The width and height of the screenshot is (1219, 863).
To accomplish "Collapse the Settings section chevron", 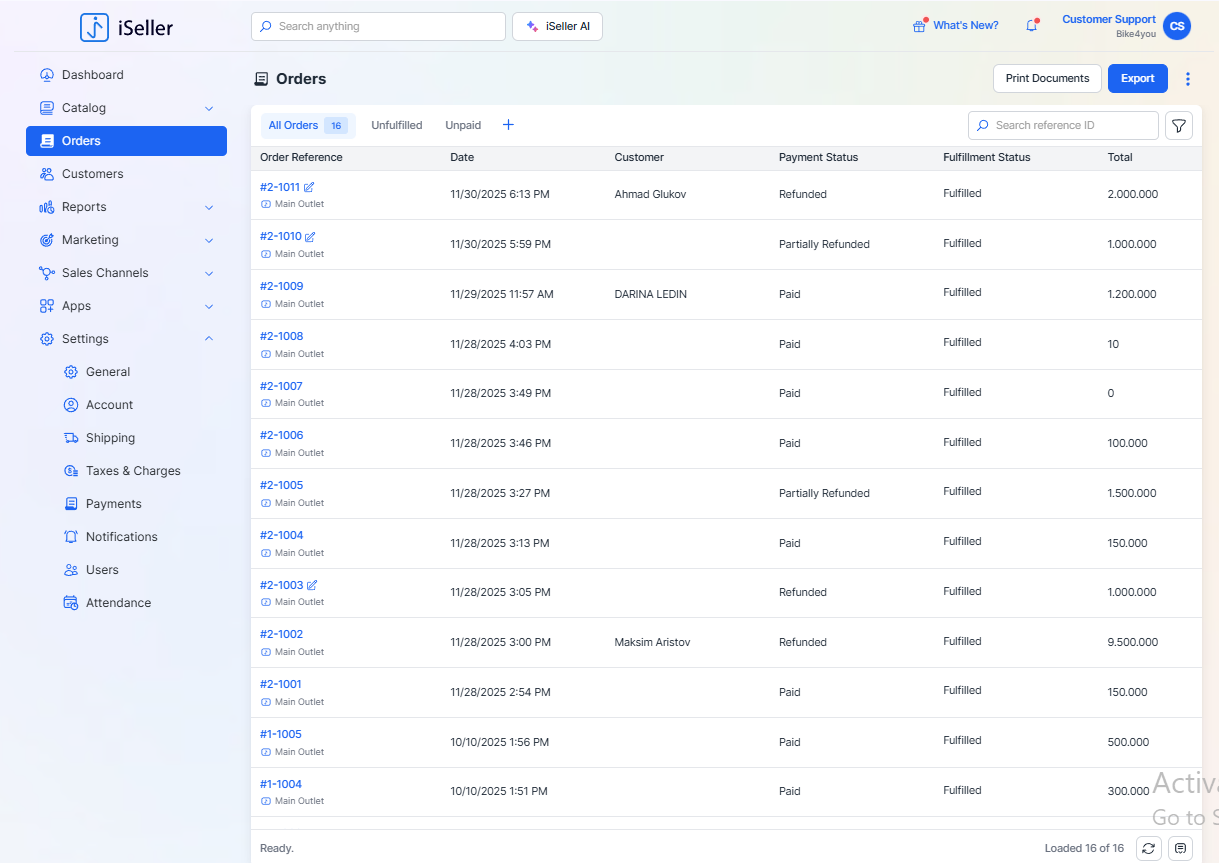I will [x=209, y=339].
